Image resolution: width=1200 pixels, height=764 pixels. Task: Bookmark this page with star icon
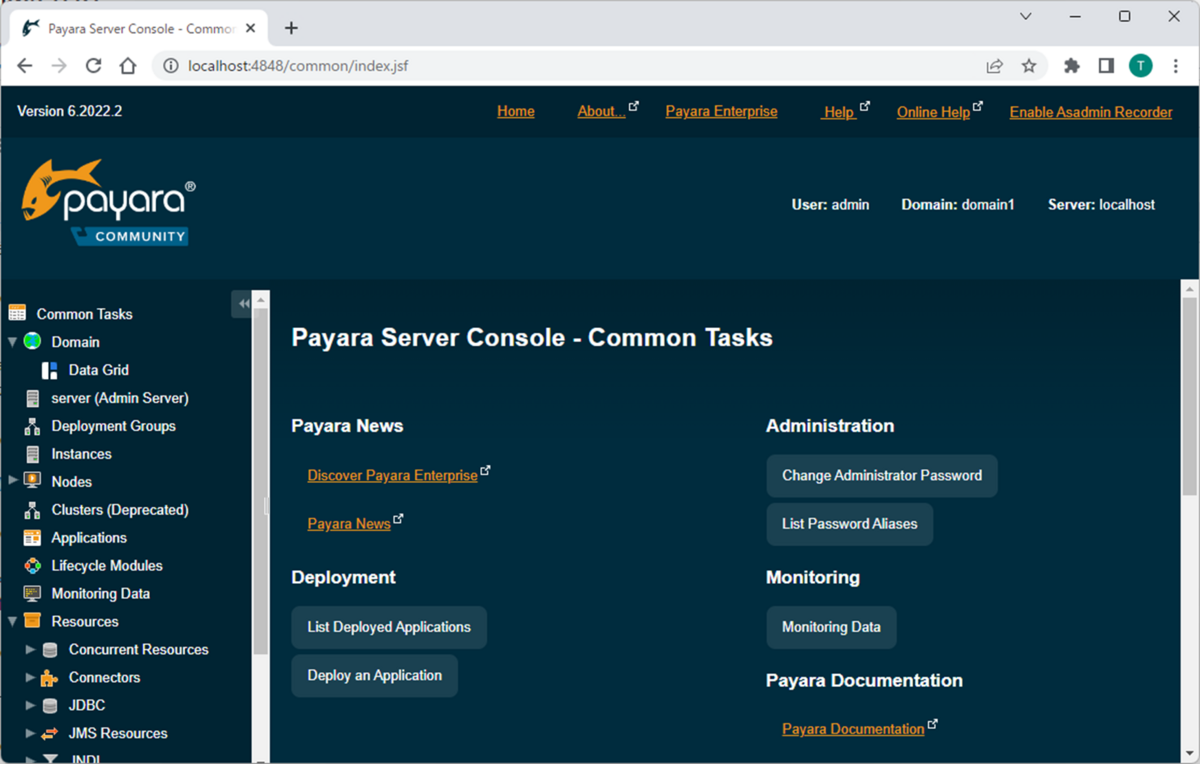(1029, 66)
